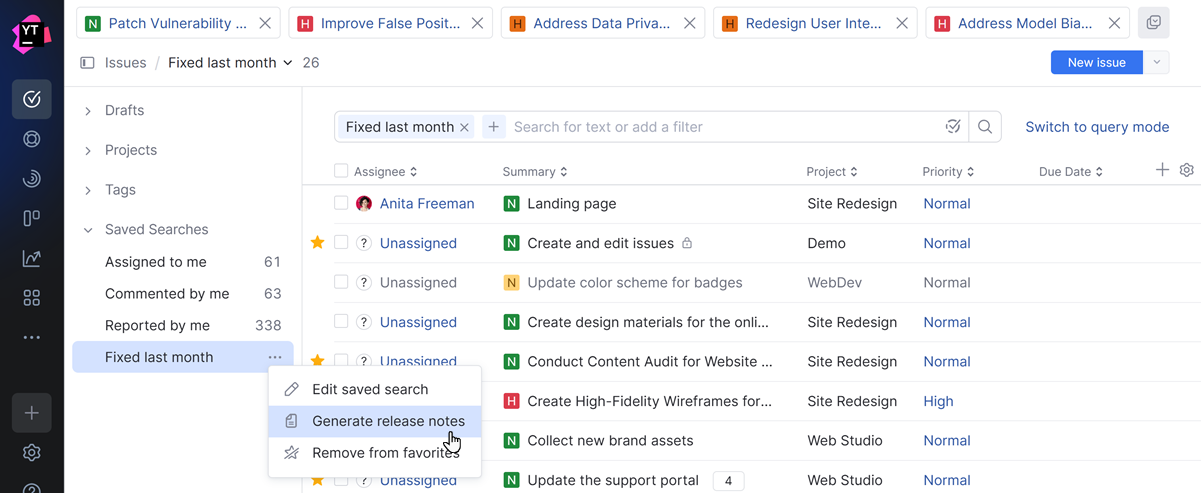
Task: Toggle the sidebar panel icon near Issues
Action: 88,63
